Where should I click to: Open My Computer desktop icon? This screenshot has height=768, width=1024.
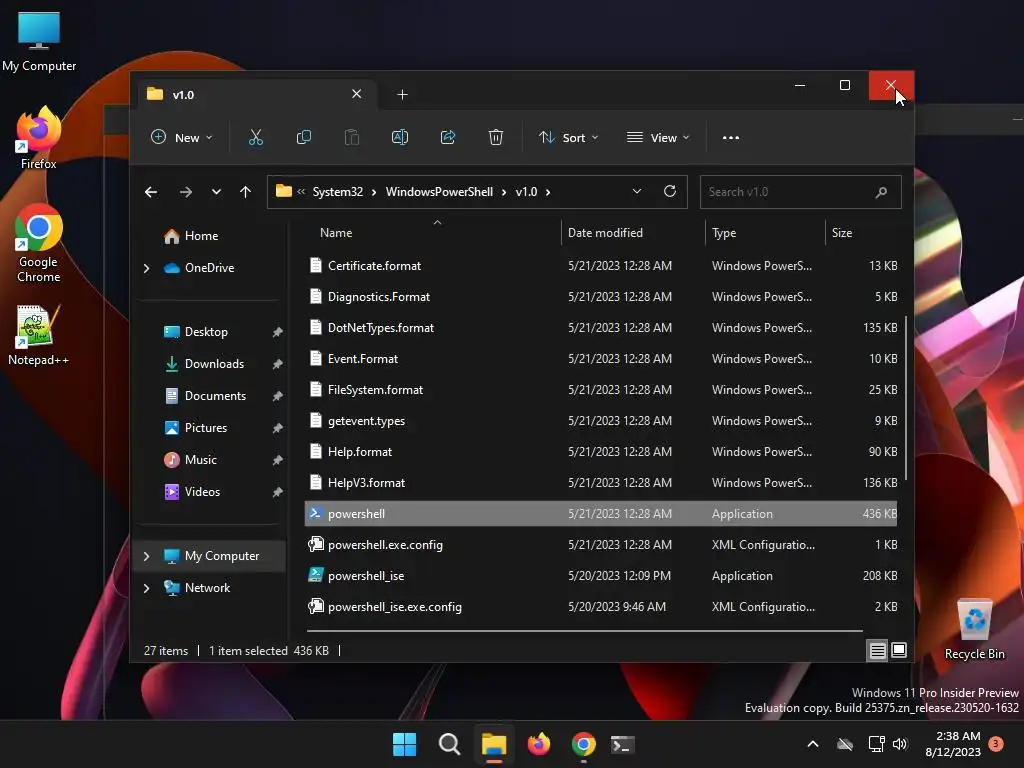(39, 40)
